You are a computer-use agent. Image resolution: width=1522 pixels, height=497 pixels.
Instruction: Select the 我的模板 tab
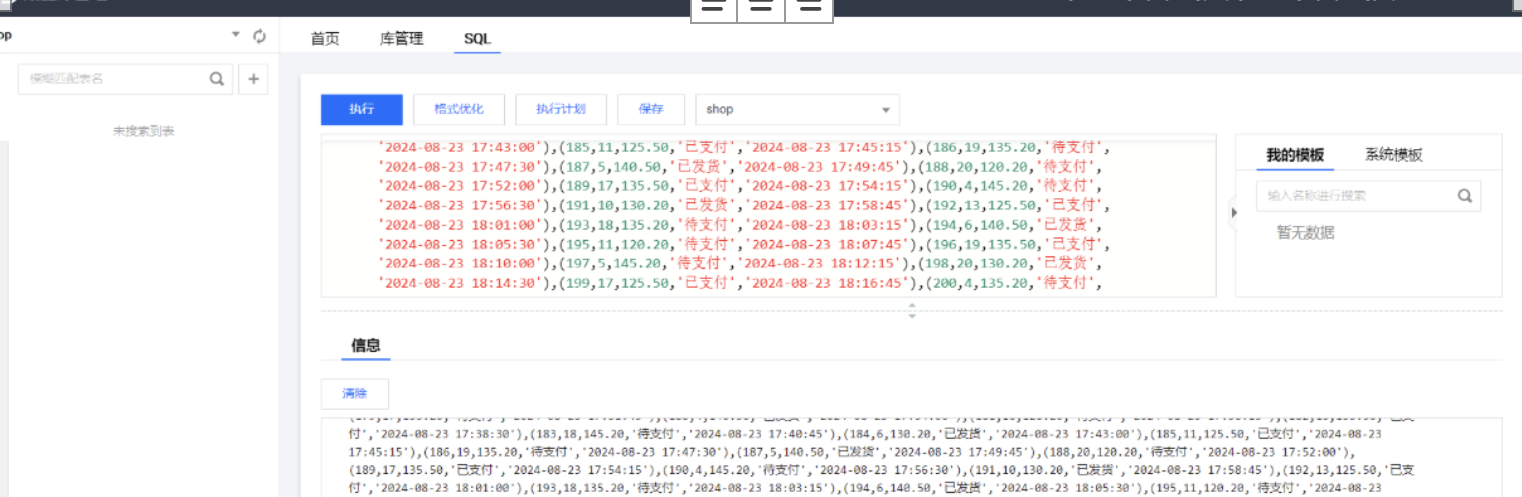click(1294, 155)
